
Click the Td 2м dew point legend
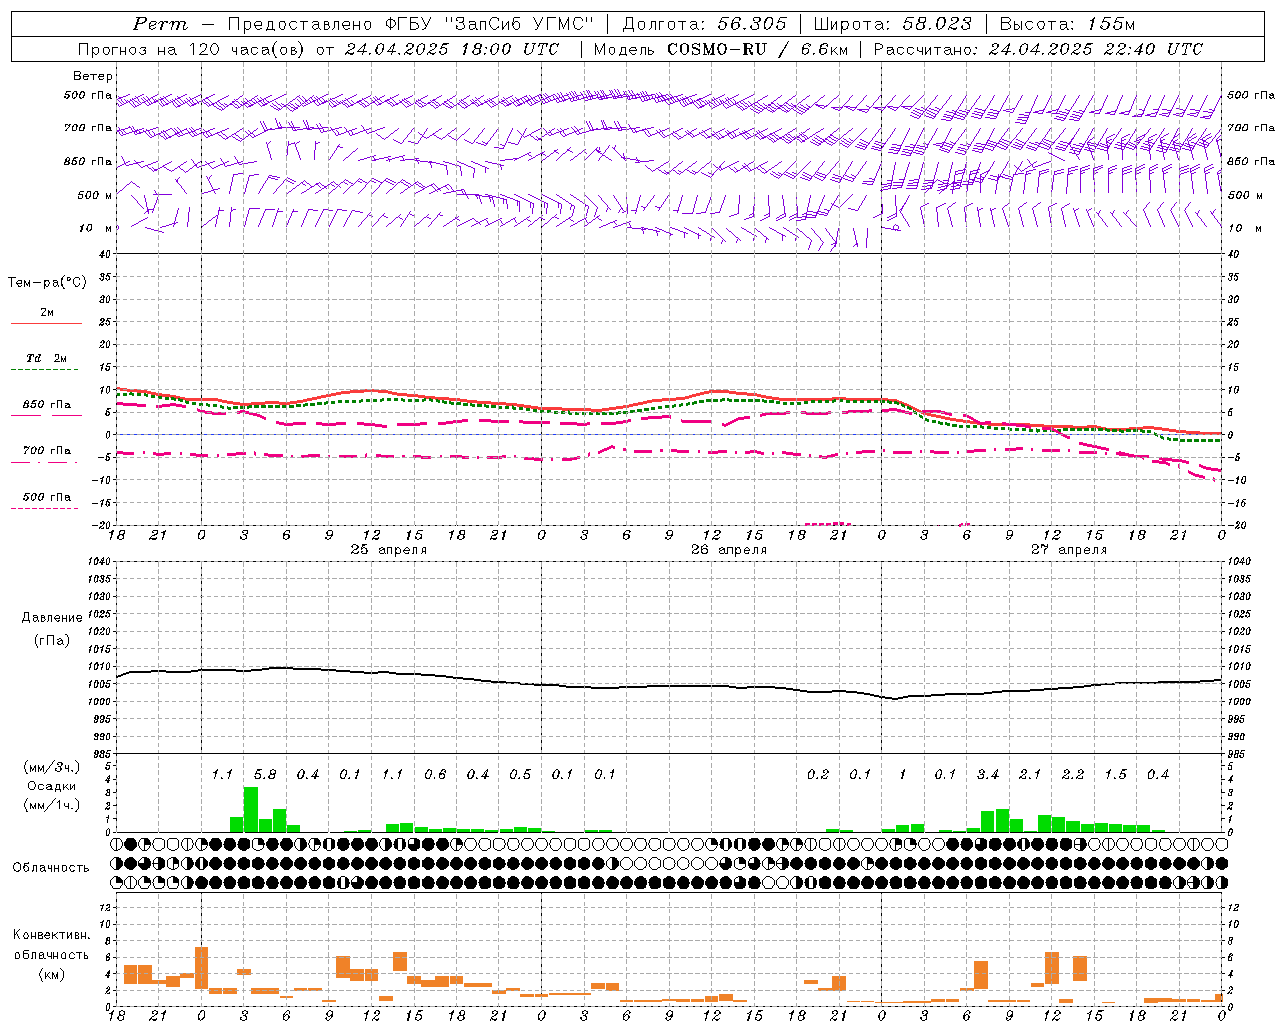tap(46, 358)
